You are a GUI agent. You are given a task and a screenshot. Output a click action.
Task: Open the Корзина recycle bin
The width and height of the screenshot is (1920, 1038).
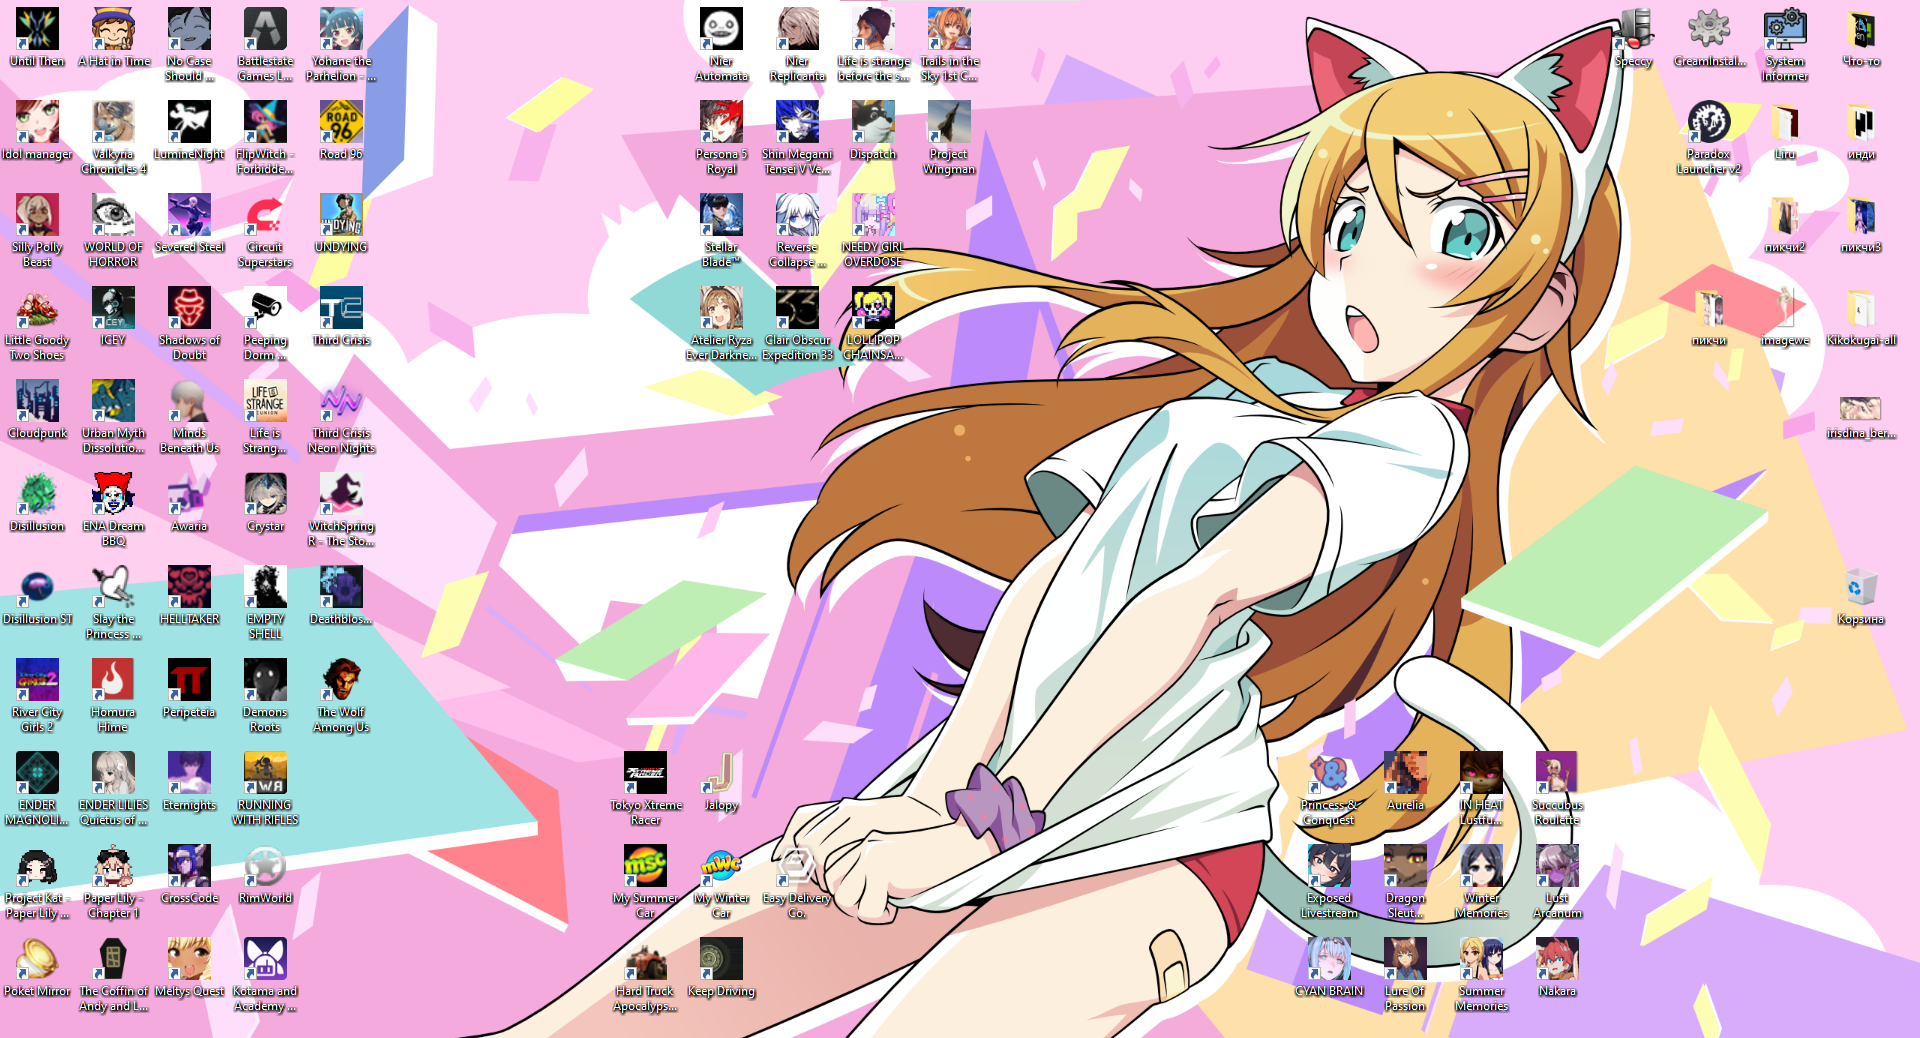[1861, 596]
